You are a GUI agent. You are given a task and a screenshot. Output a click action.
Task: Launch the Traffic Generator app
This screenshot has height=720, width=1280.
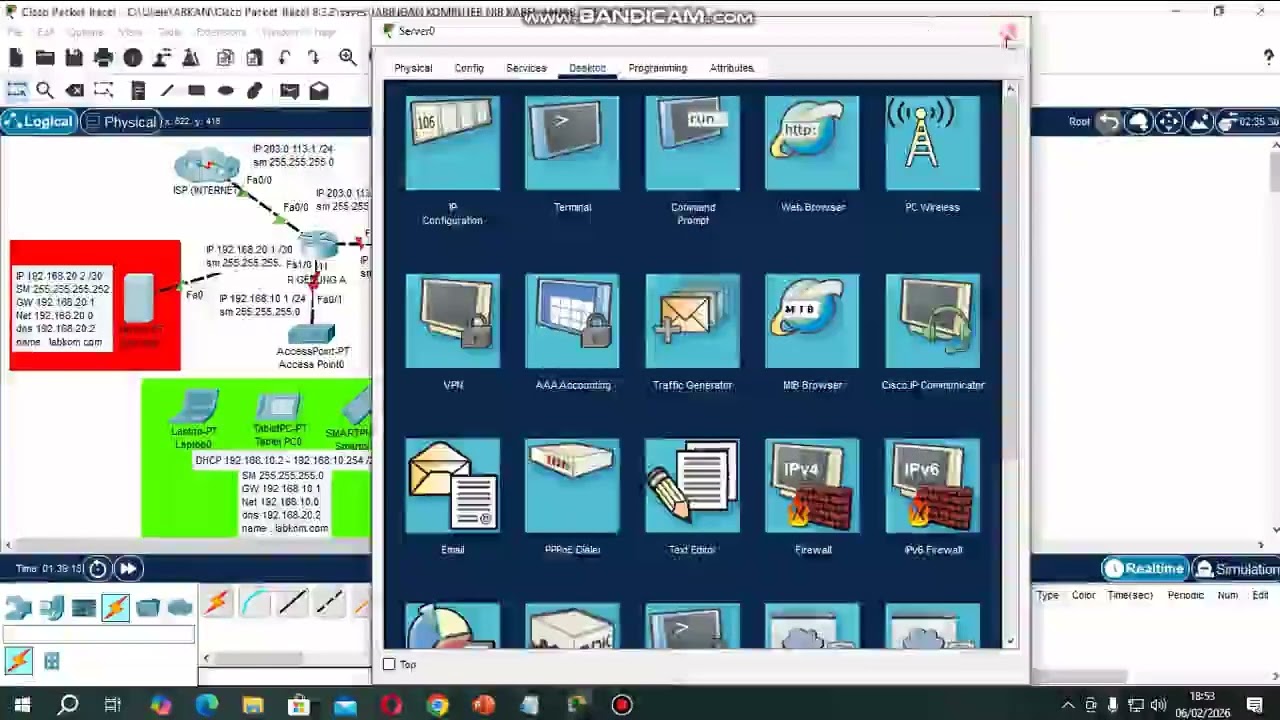(692, 320)
